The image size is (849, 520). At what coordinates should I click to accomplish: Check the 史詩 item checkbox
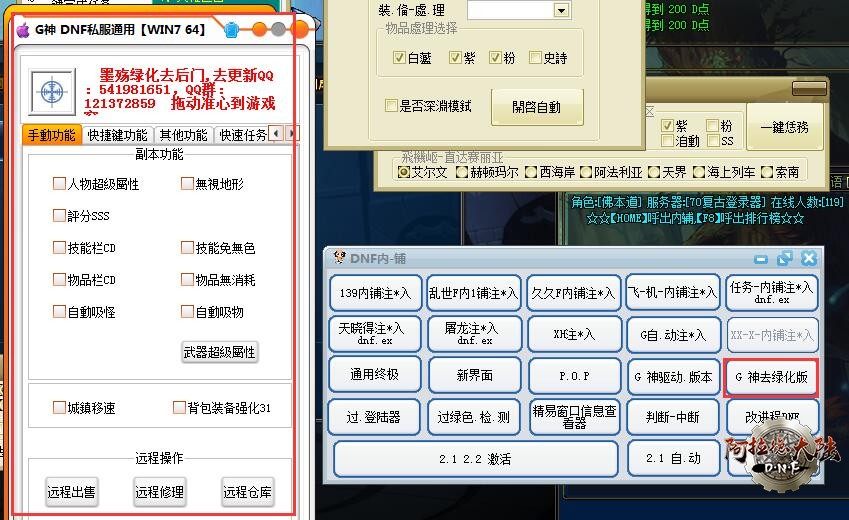click(x=535, y=57)
